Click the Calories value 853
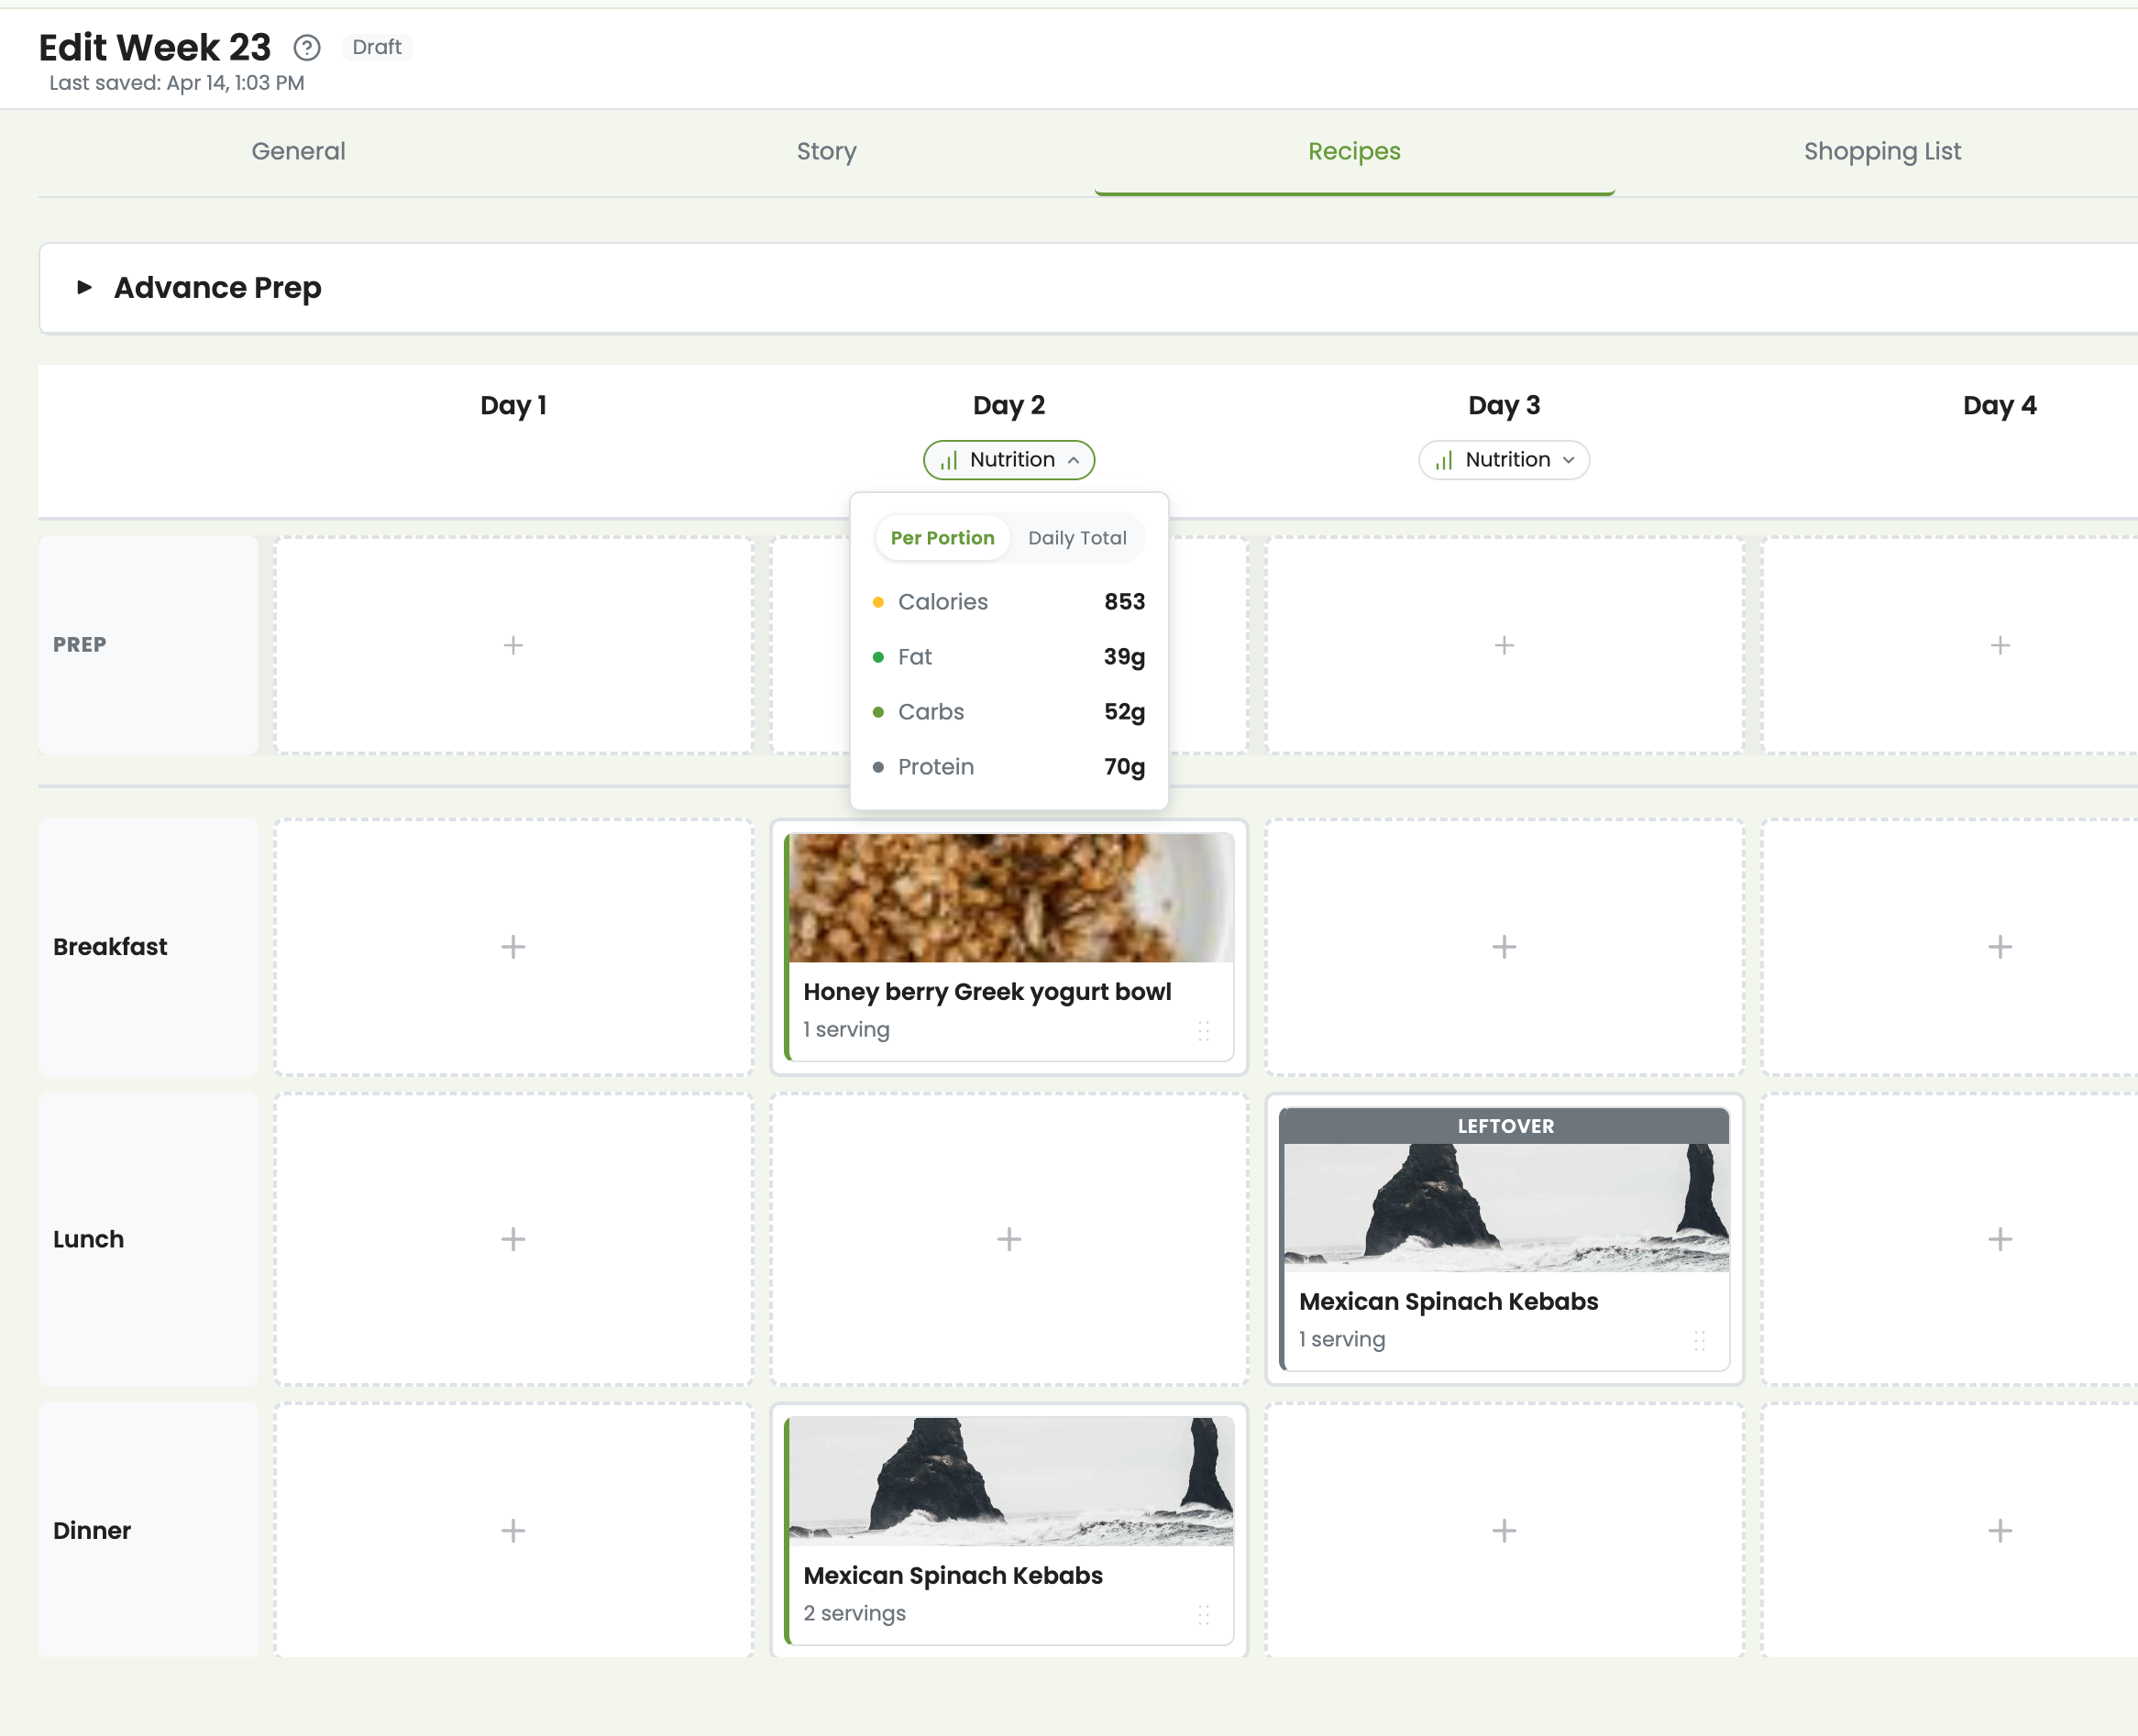This screenshot has width=2138, height=1736. [x=1124, y=602]
